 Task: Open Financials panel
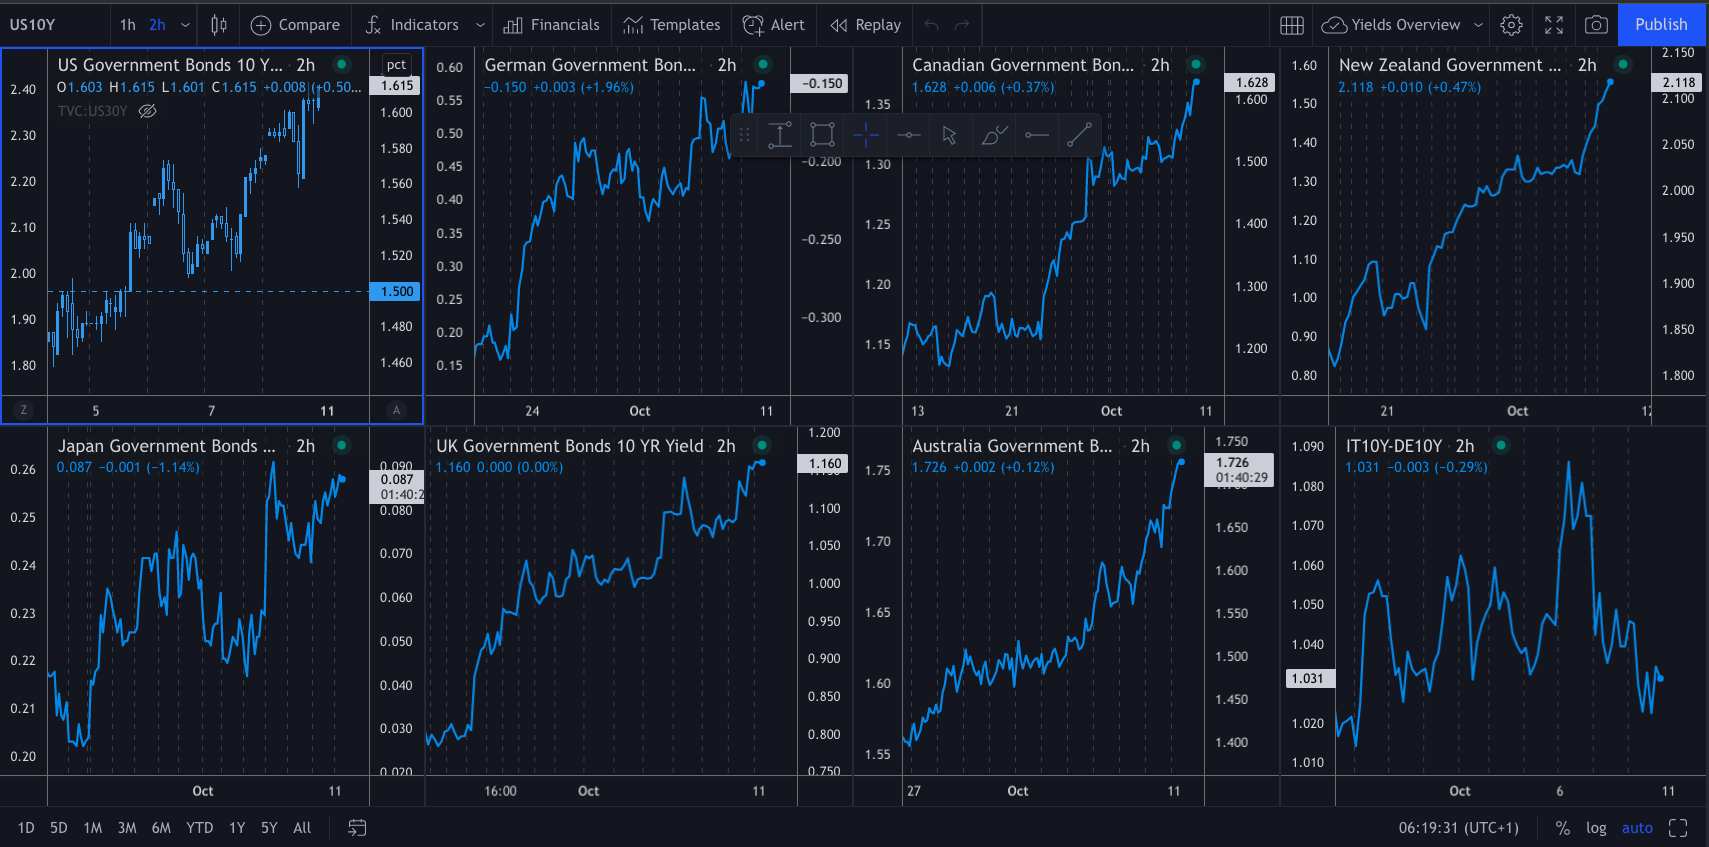click(551, 25)
